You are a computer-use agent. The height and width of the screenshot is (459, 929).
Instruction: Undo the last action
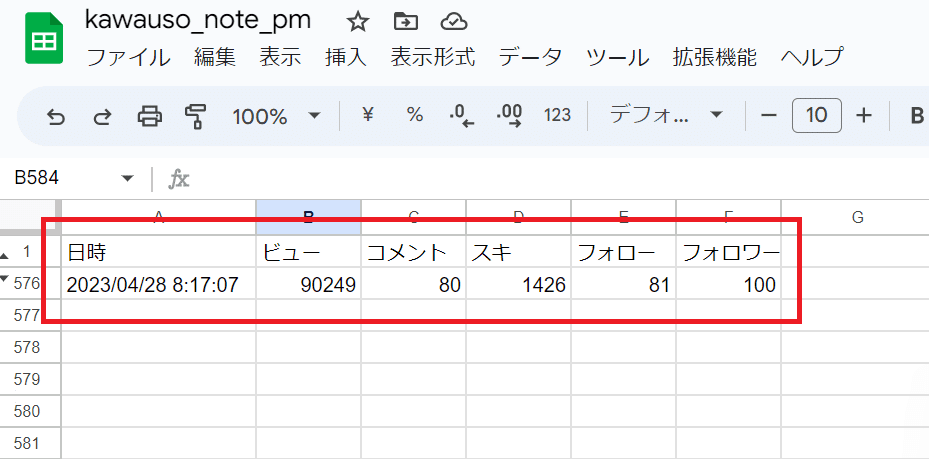click(56, 116)
